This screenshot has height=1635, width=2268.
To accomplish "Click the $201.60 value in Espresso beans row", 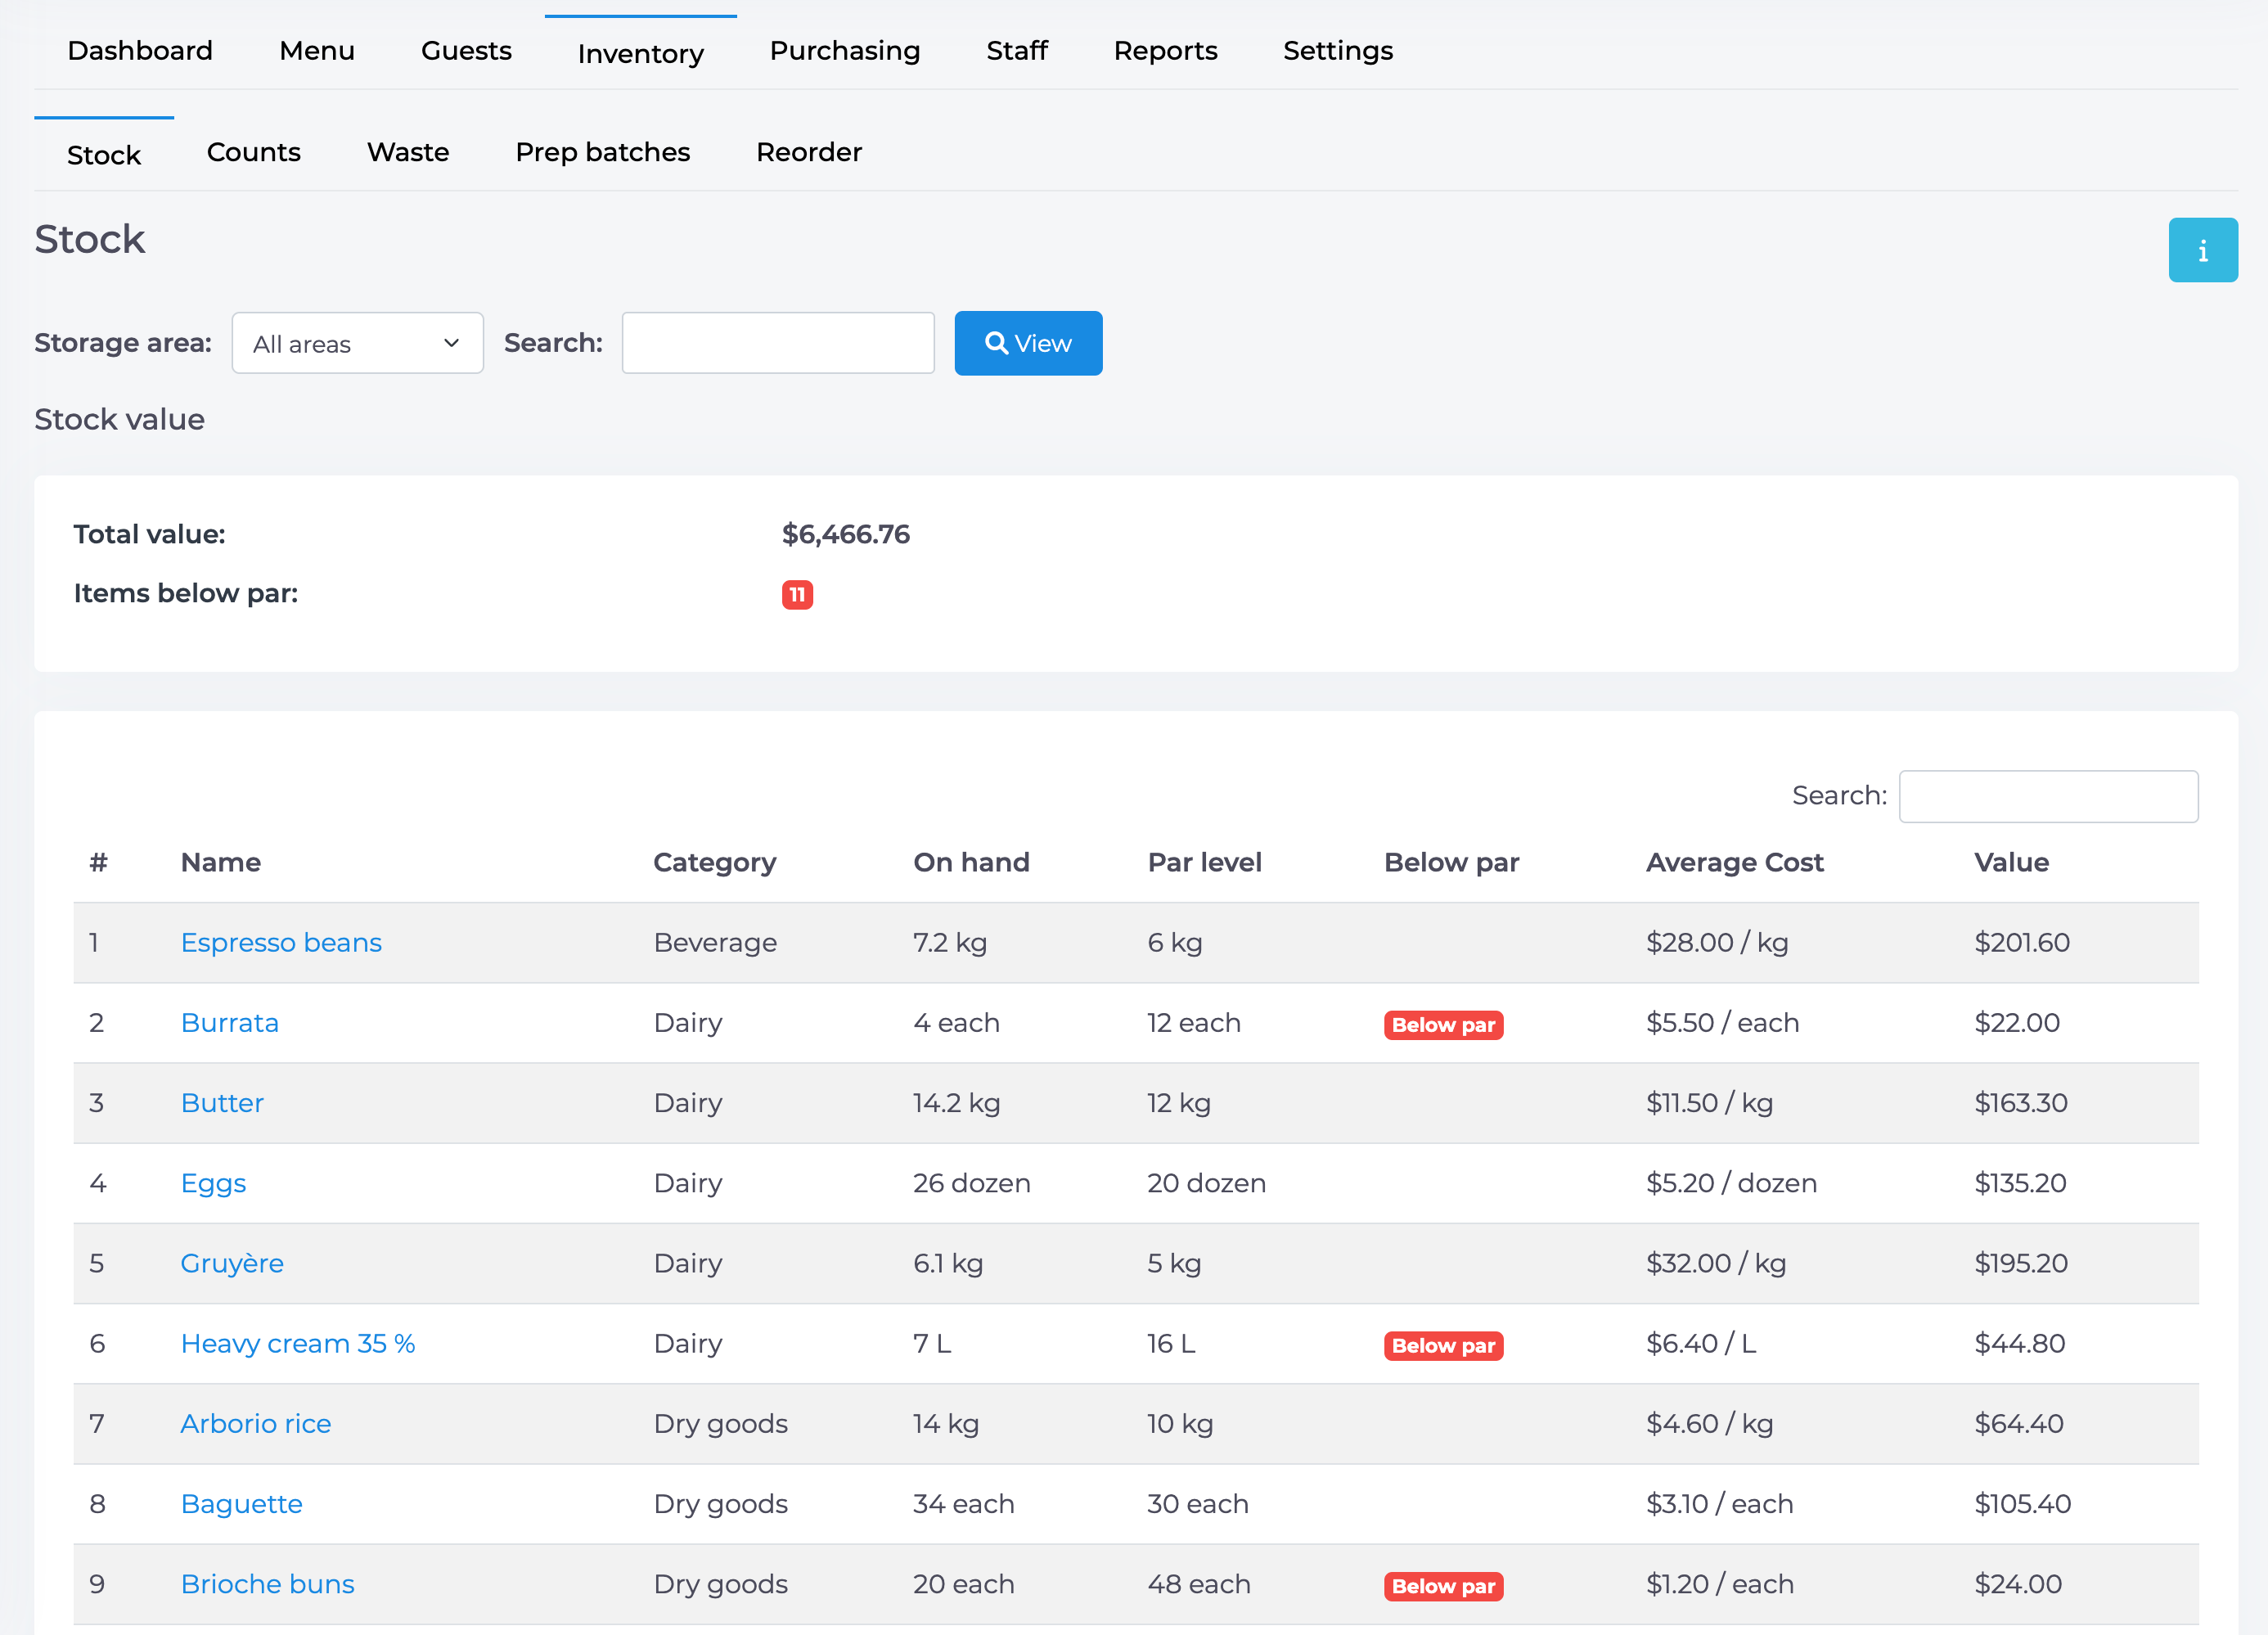I will coord(2022,942).
